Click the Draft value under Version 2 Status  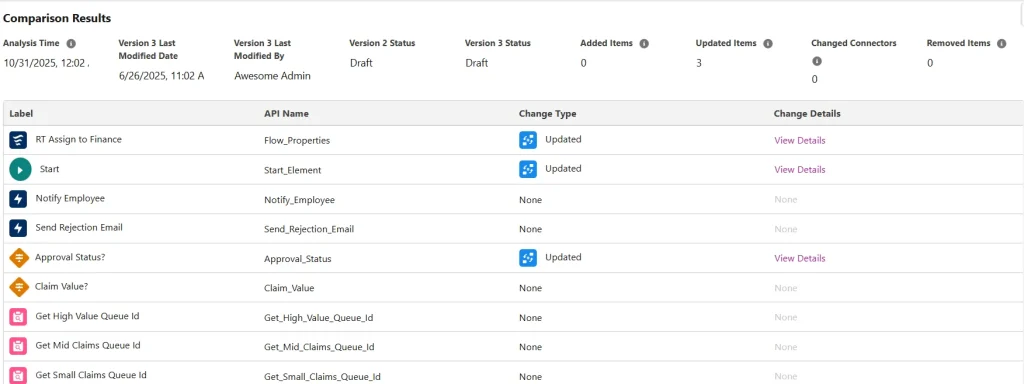(x=361, y=63)
